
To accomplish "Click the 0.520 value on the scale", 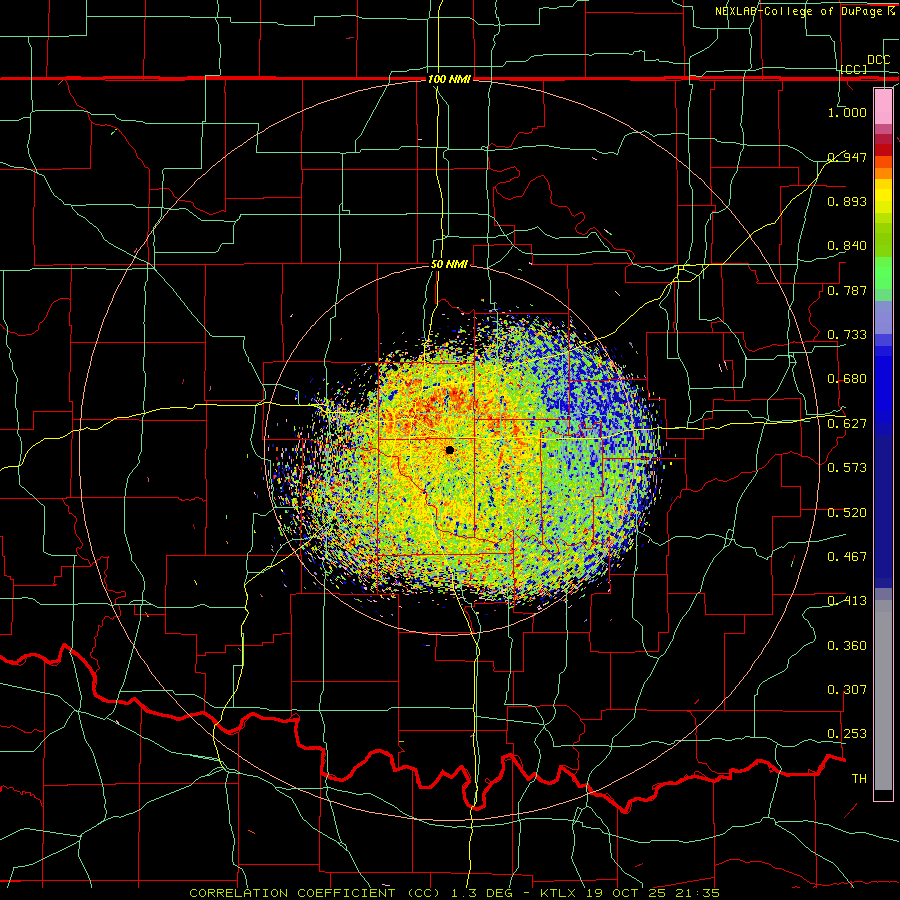I will click(847, 512).
